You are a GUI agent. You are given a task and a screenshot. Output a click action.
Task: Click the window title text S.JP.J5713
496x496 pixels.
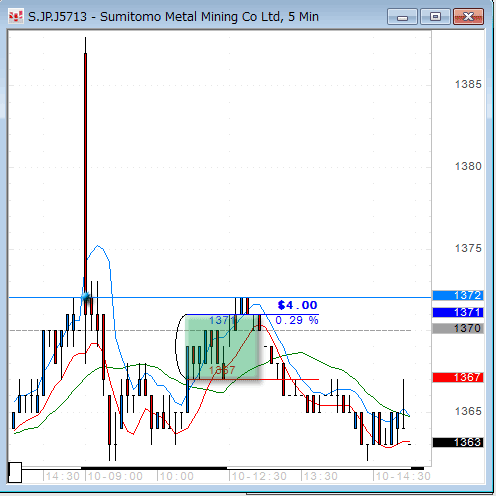(x=57, y=17)
